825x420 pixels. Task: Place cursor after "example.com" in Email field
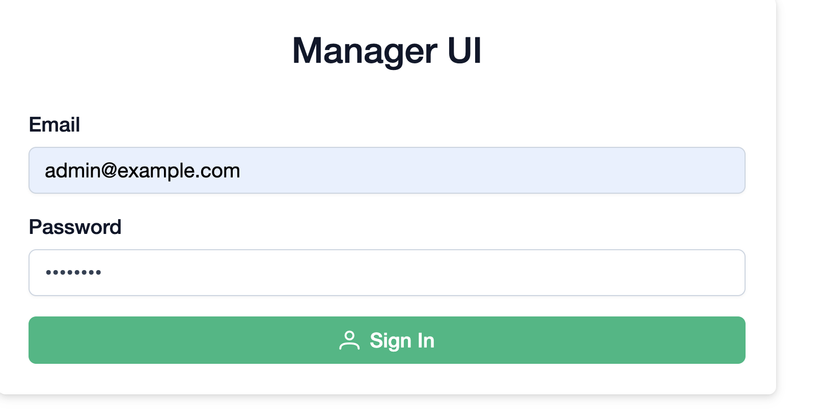coord(241,171)
